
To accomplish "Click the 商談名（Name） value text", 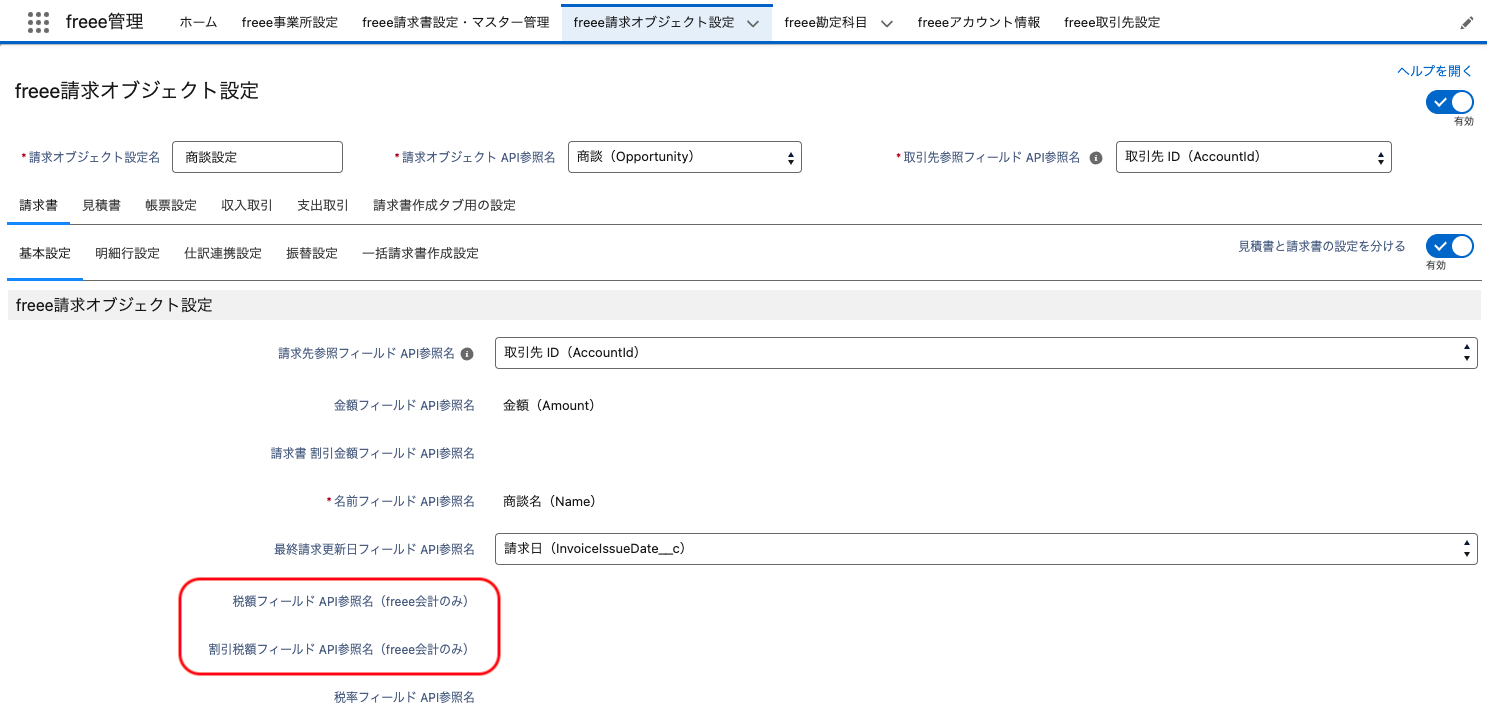I will point(549,501).
